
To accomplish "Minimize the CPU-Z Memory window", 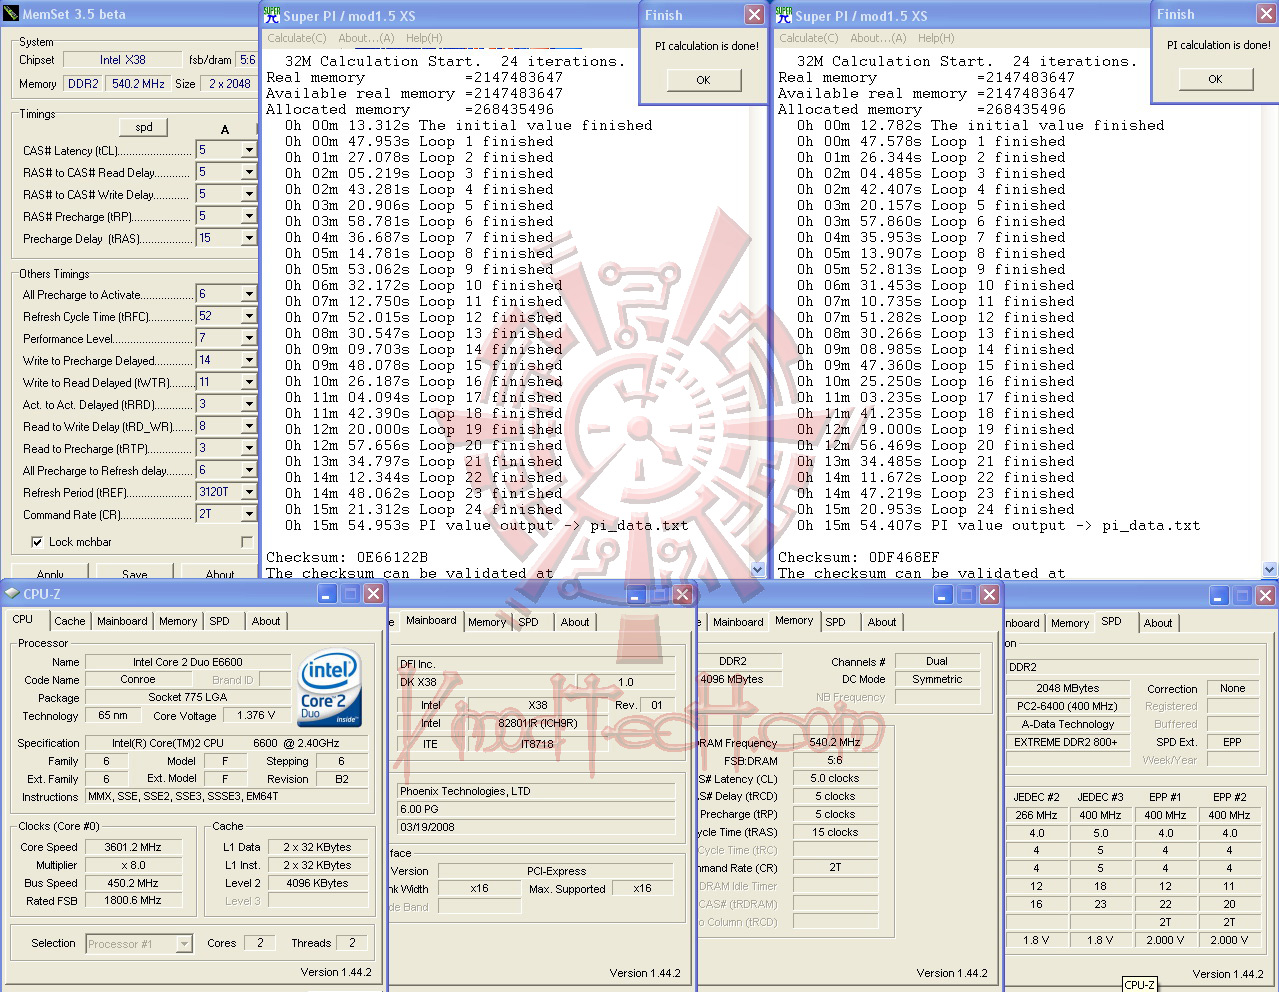I will (x=943, y=595).
